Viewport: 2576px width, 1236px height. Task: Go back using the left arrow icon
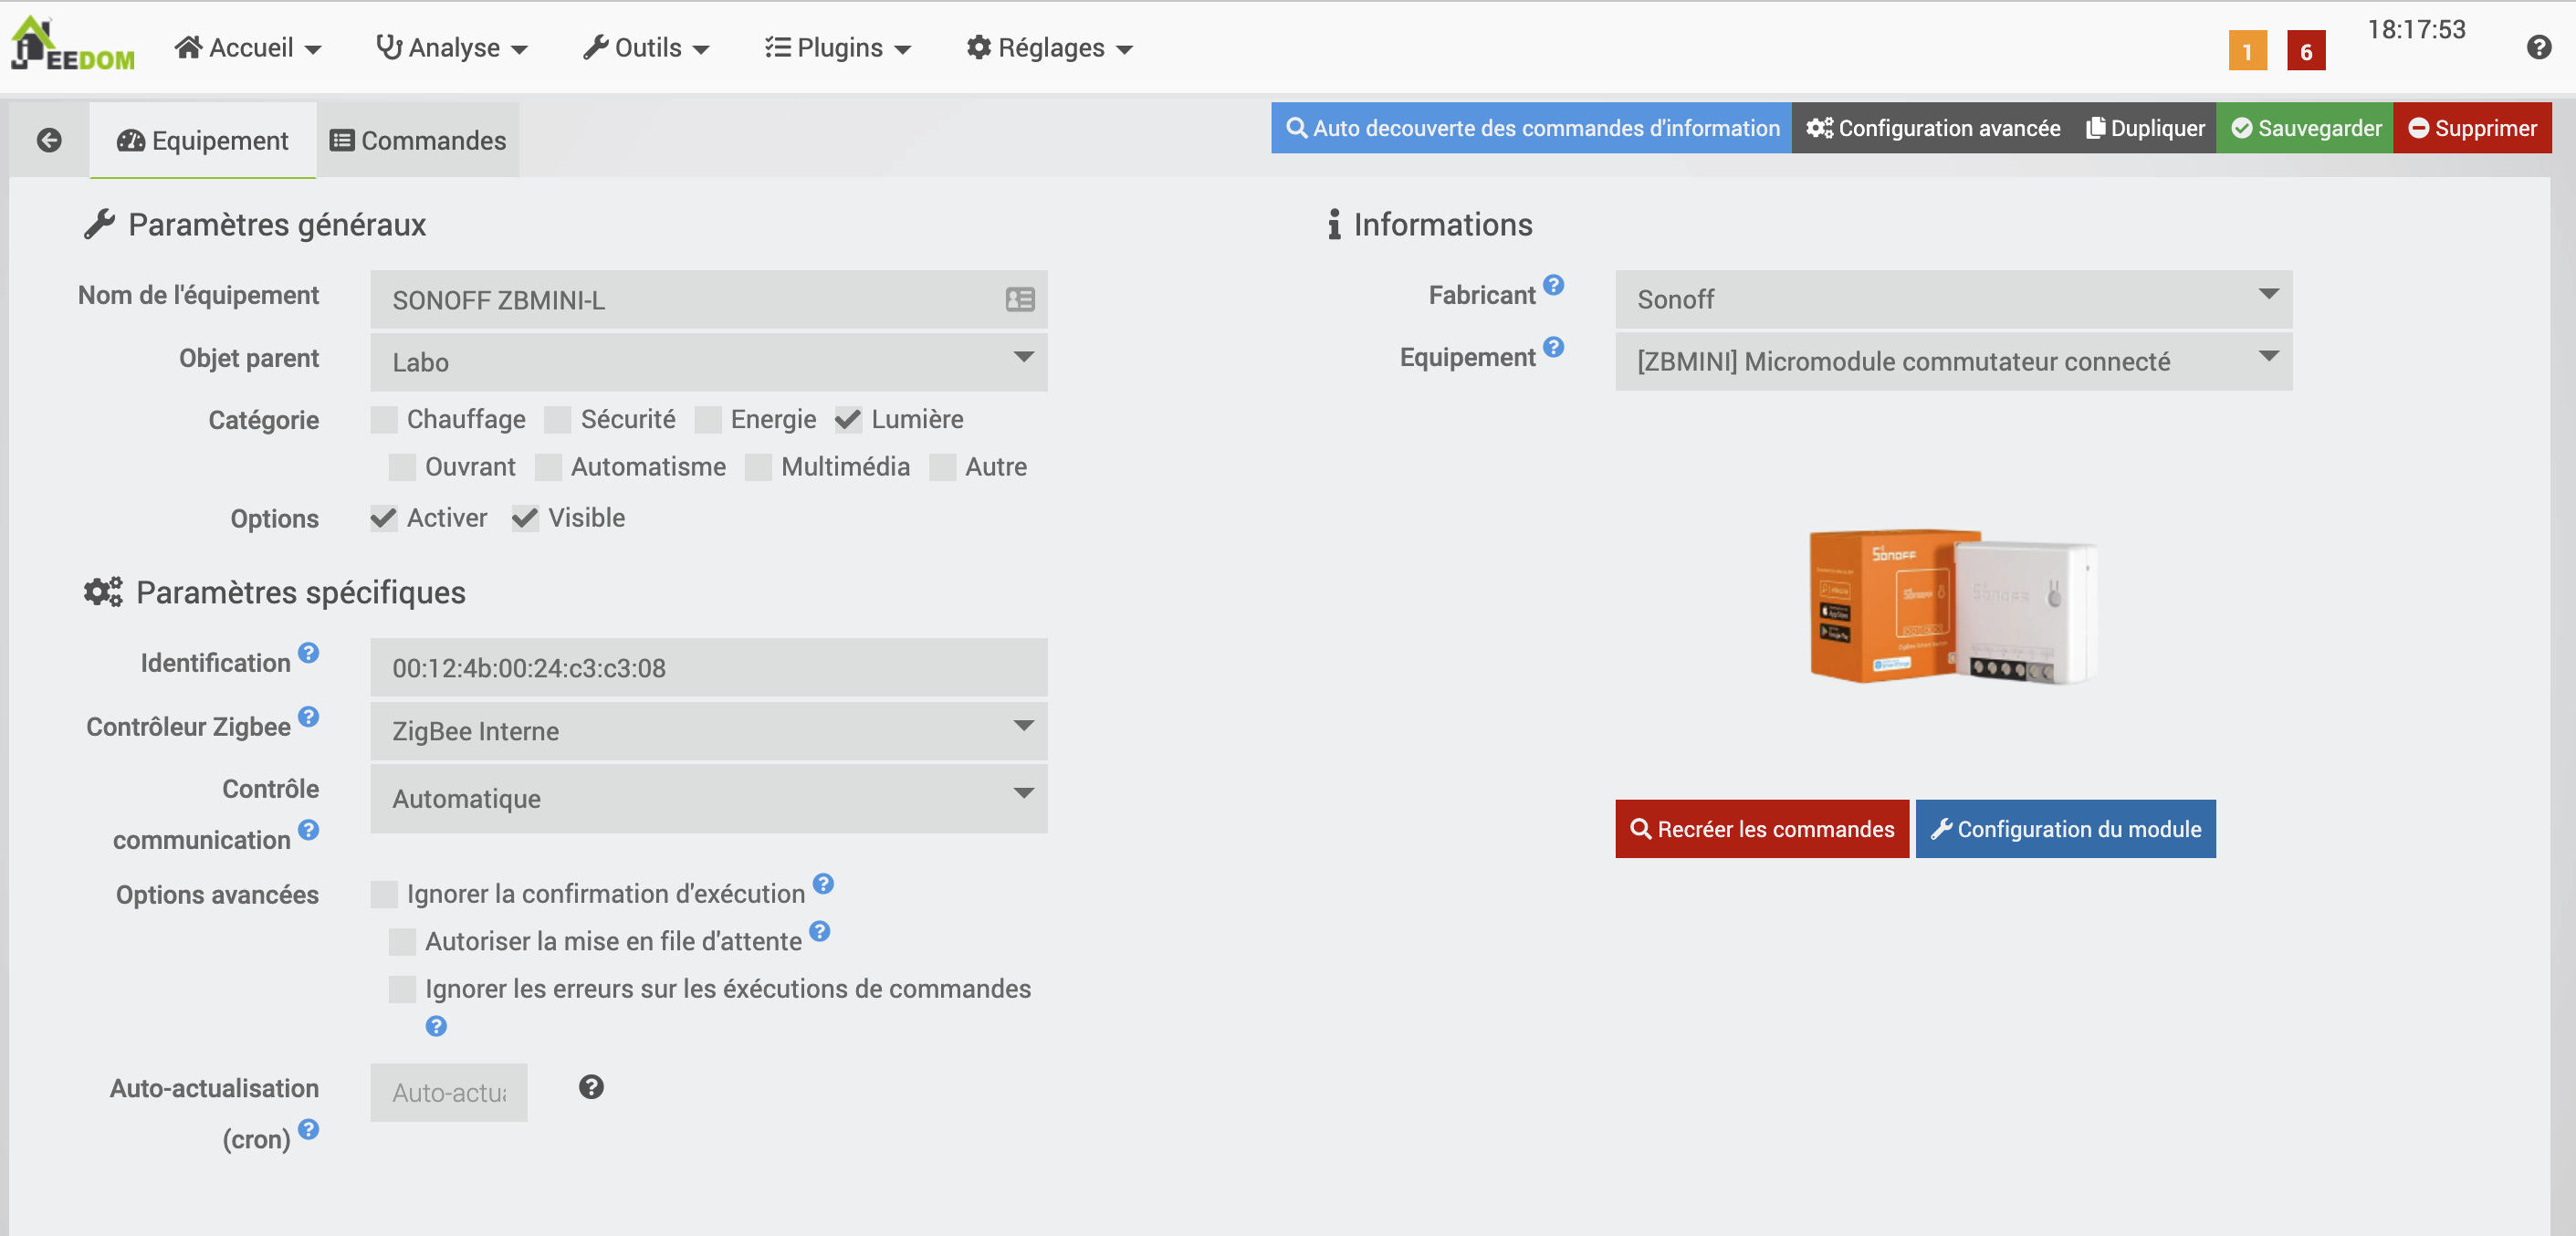click(49, 140)
